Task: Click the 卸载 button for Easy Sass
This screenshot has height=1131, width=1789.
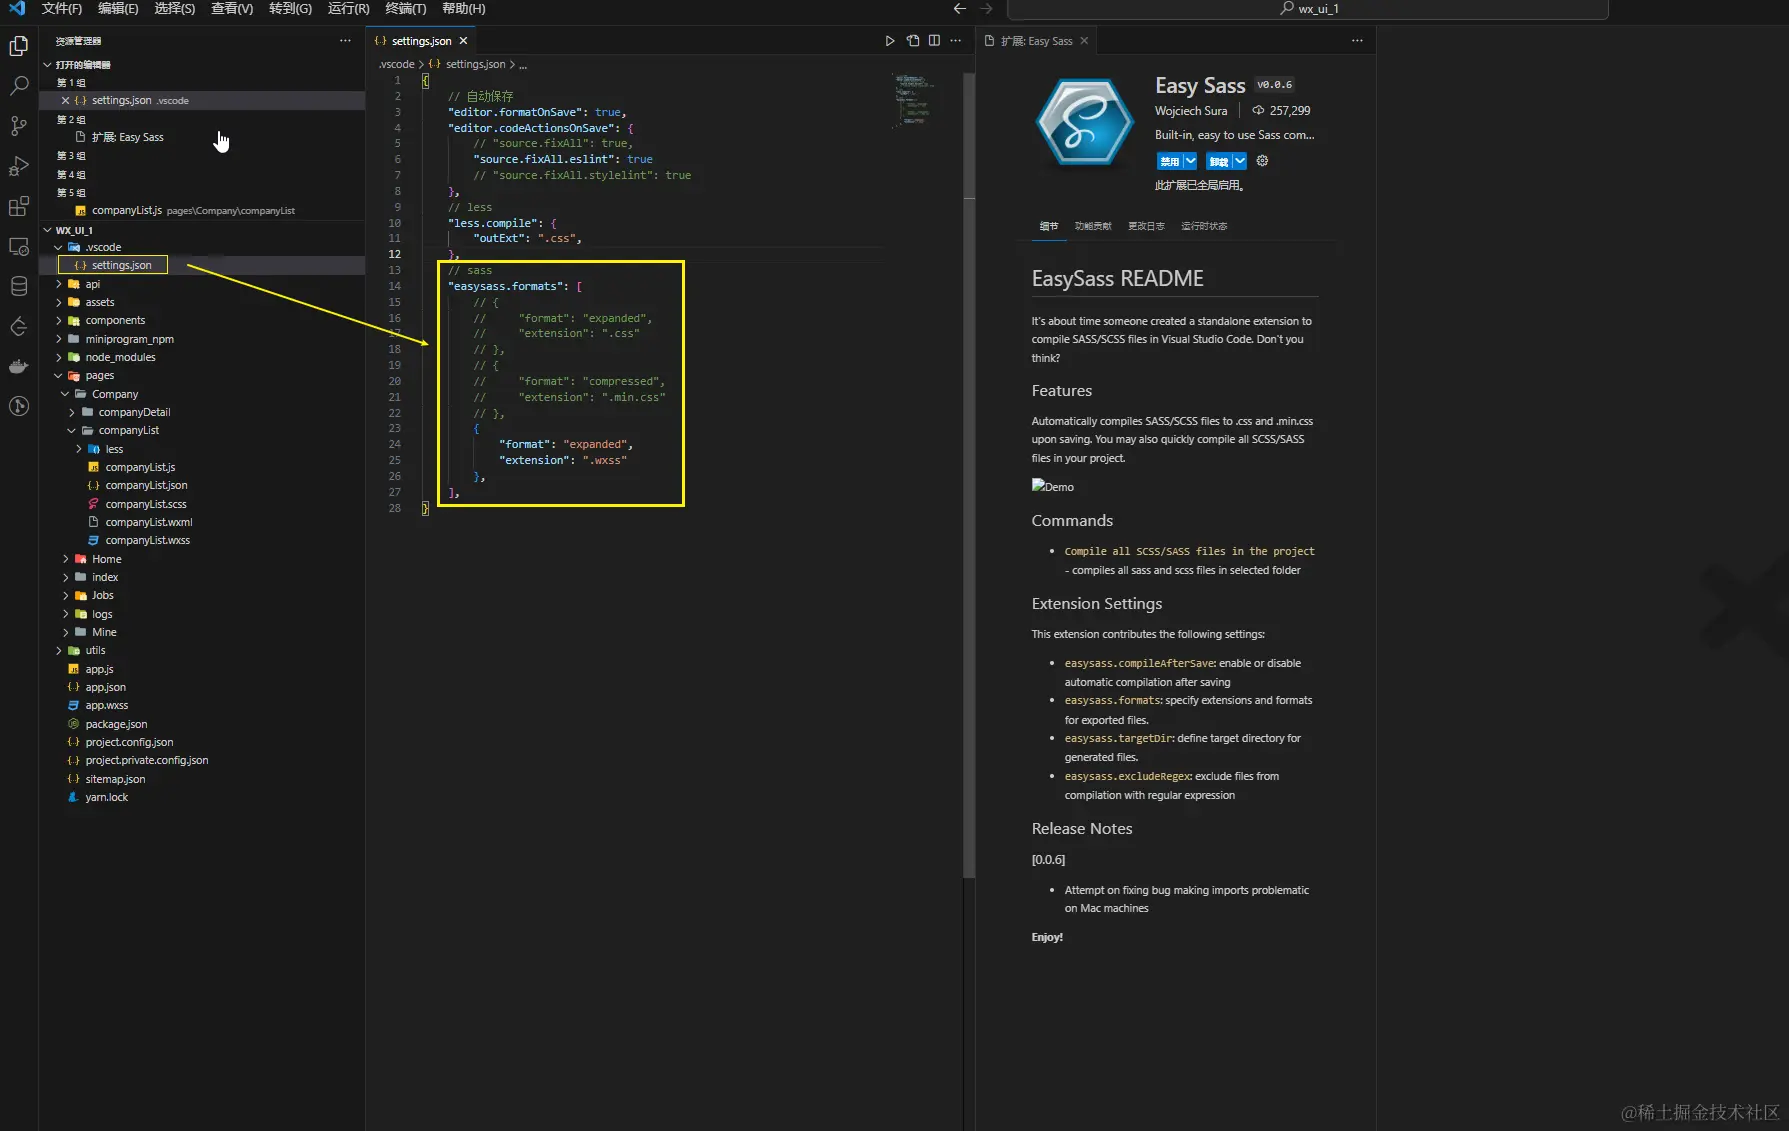Action: [x=1219, y=161]
